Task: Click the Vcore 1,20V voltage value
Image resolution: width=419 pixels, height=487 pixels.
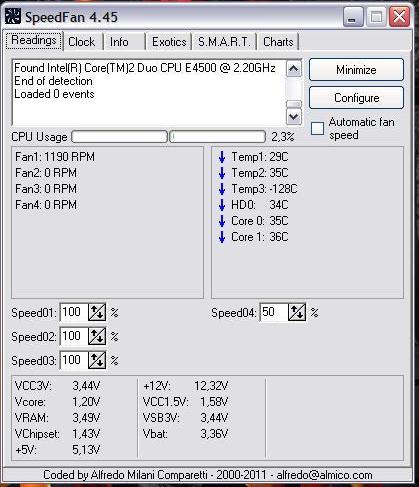Action: point(86,402)
